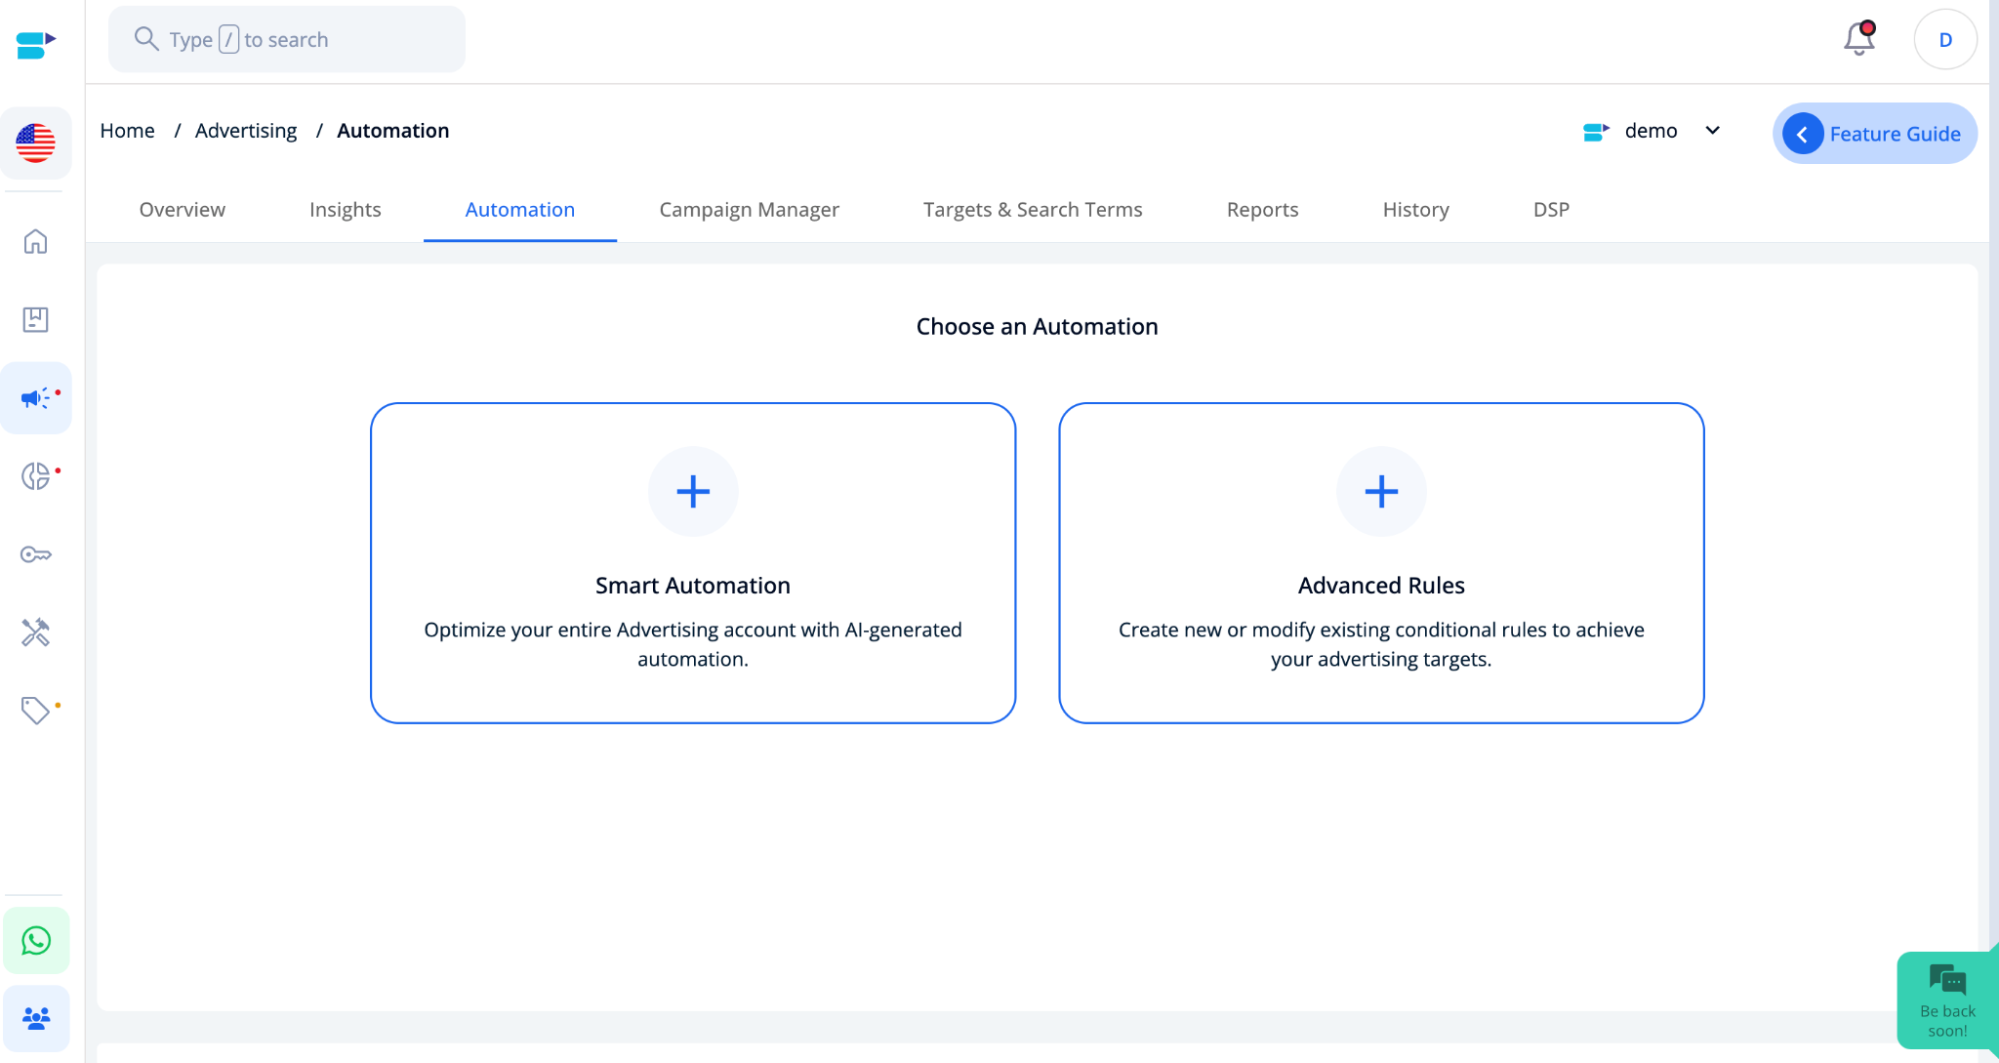The height and width of the screenshot is (1063, 1999).
Task: Open the WhatsApp support icon
Action: click(x=36, y=939)
